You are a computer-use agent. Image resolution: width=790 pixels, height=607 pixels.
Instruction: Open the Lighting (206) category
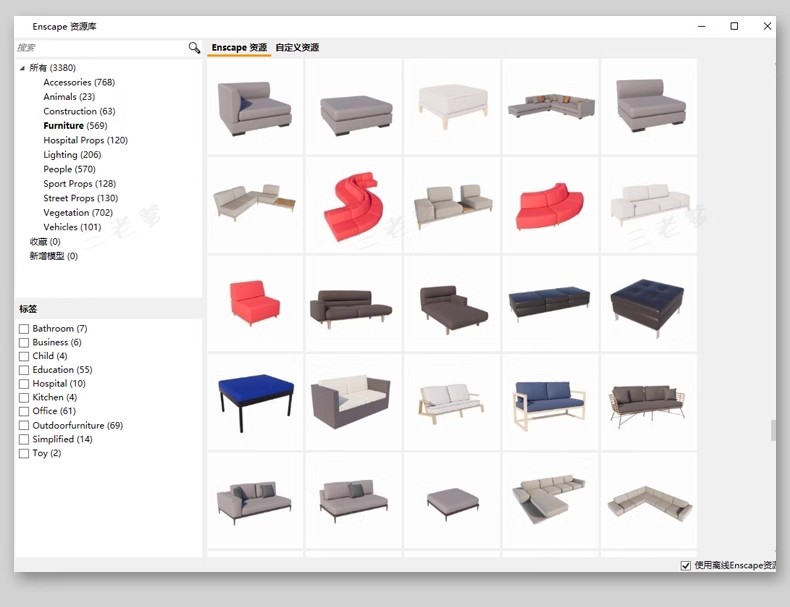pos(72,155)
